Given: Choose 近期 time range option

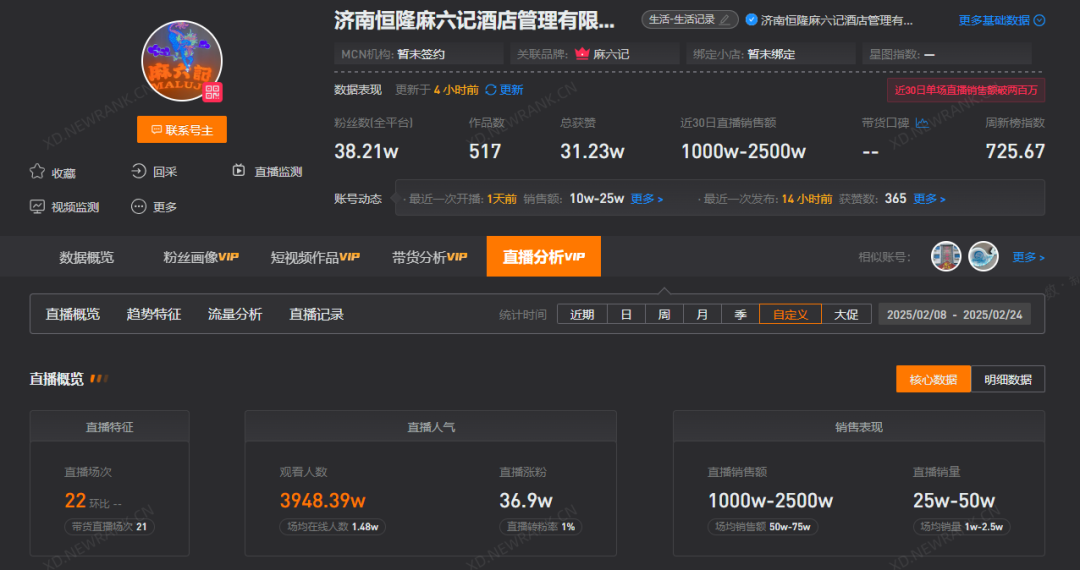Looking at the screenshot, I should point(582,314).
